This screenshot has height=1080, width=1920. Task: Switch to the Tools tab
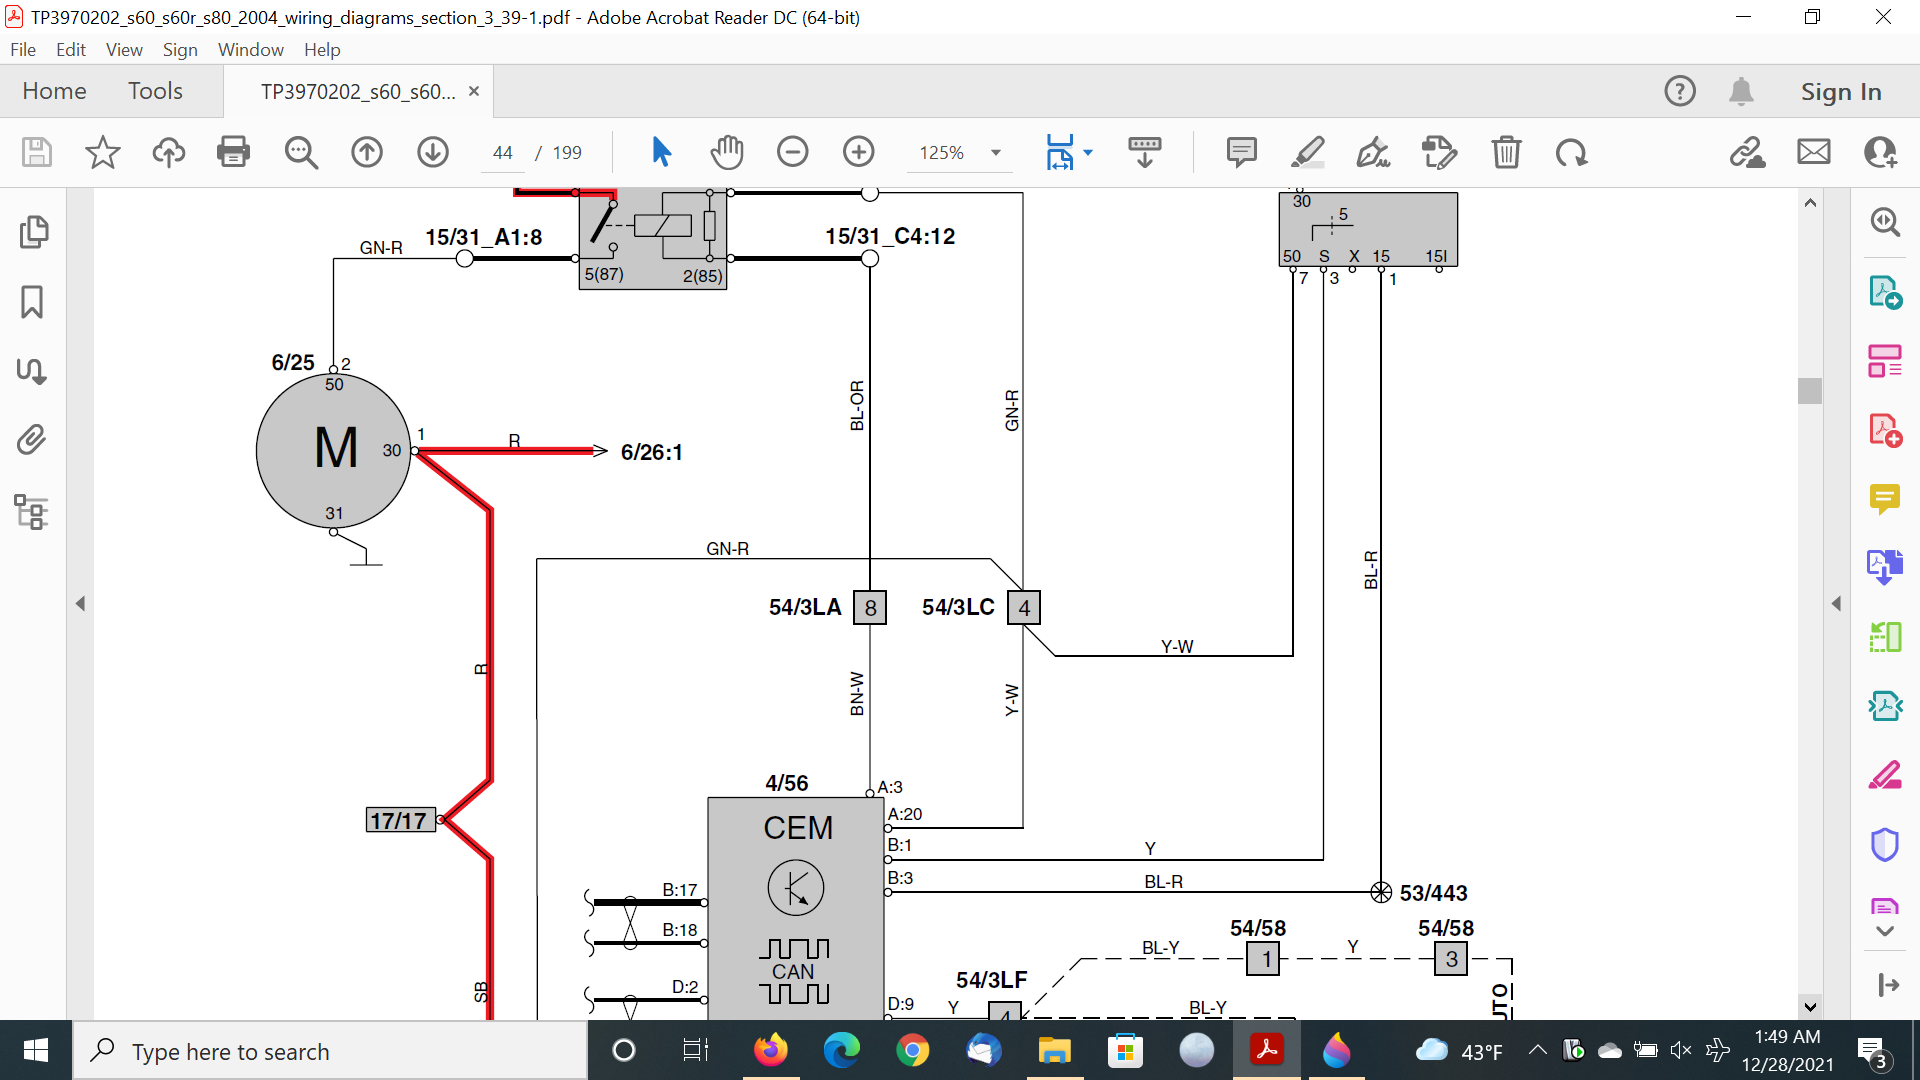155,91
